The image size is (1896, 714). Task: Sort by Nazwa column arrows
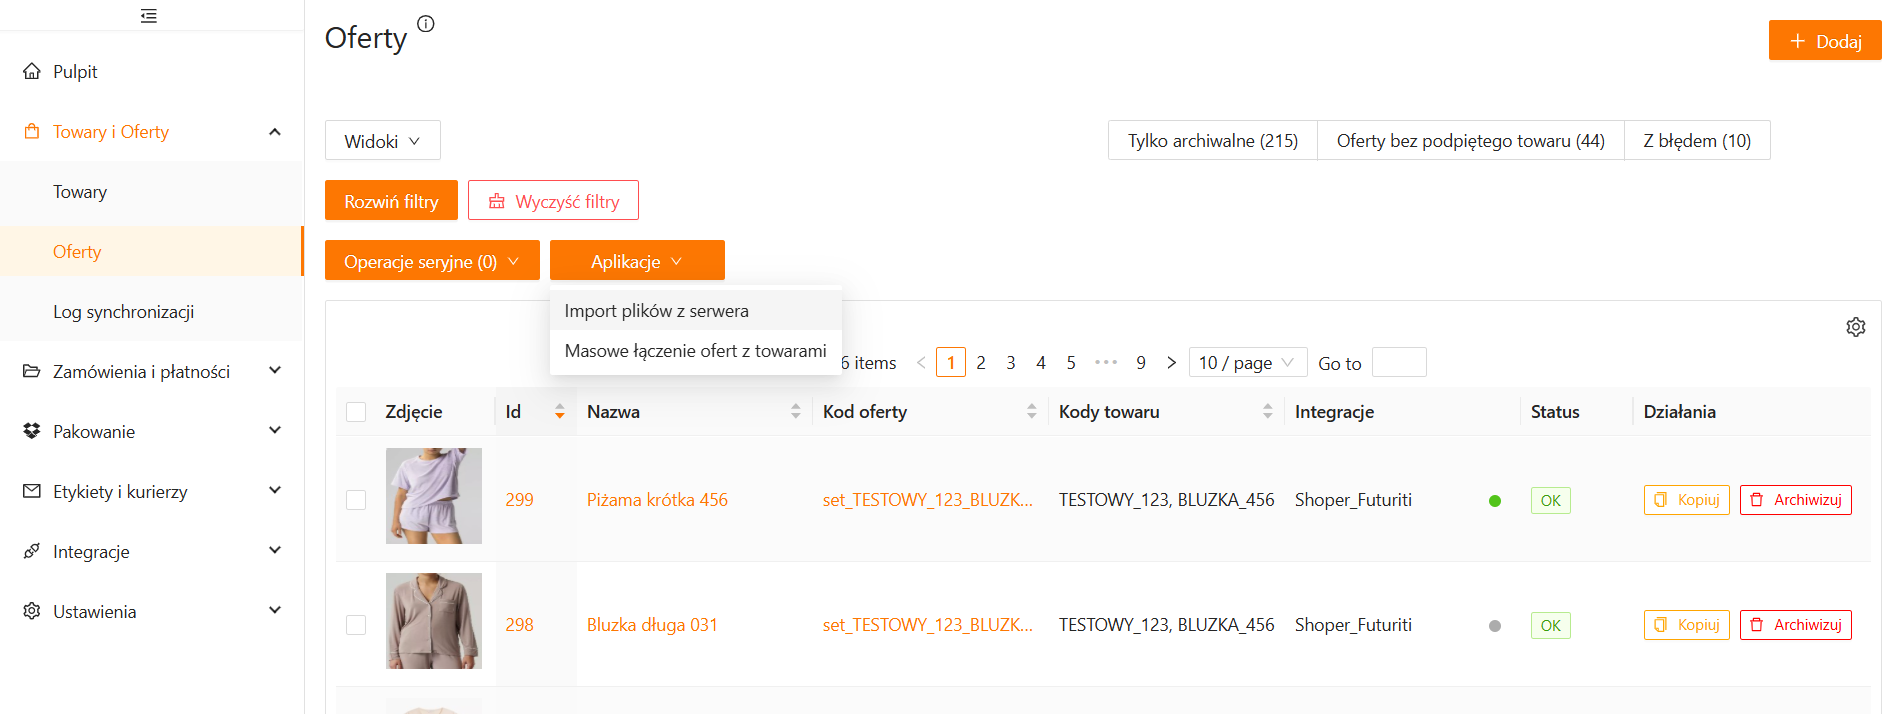[x=795, y=411]
